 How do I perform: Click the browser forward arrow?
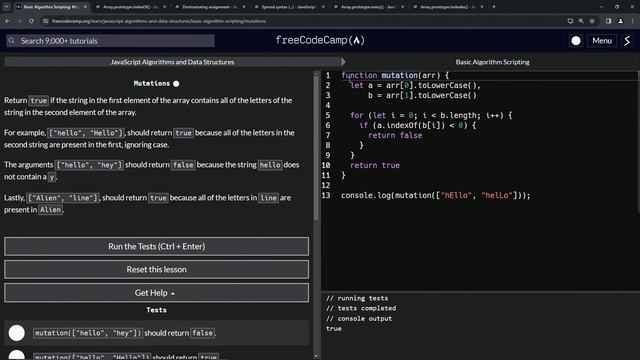click(x=19, y=21)
